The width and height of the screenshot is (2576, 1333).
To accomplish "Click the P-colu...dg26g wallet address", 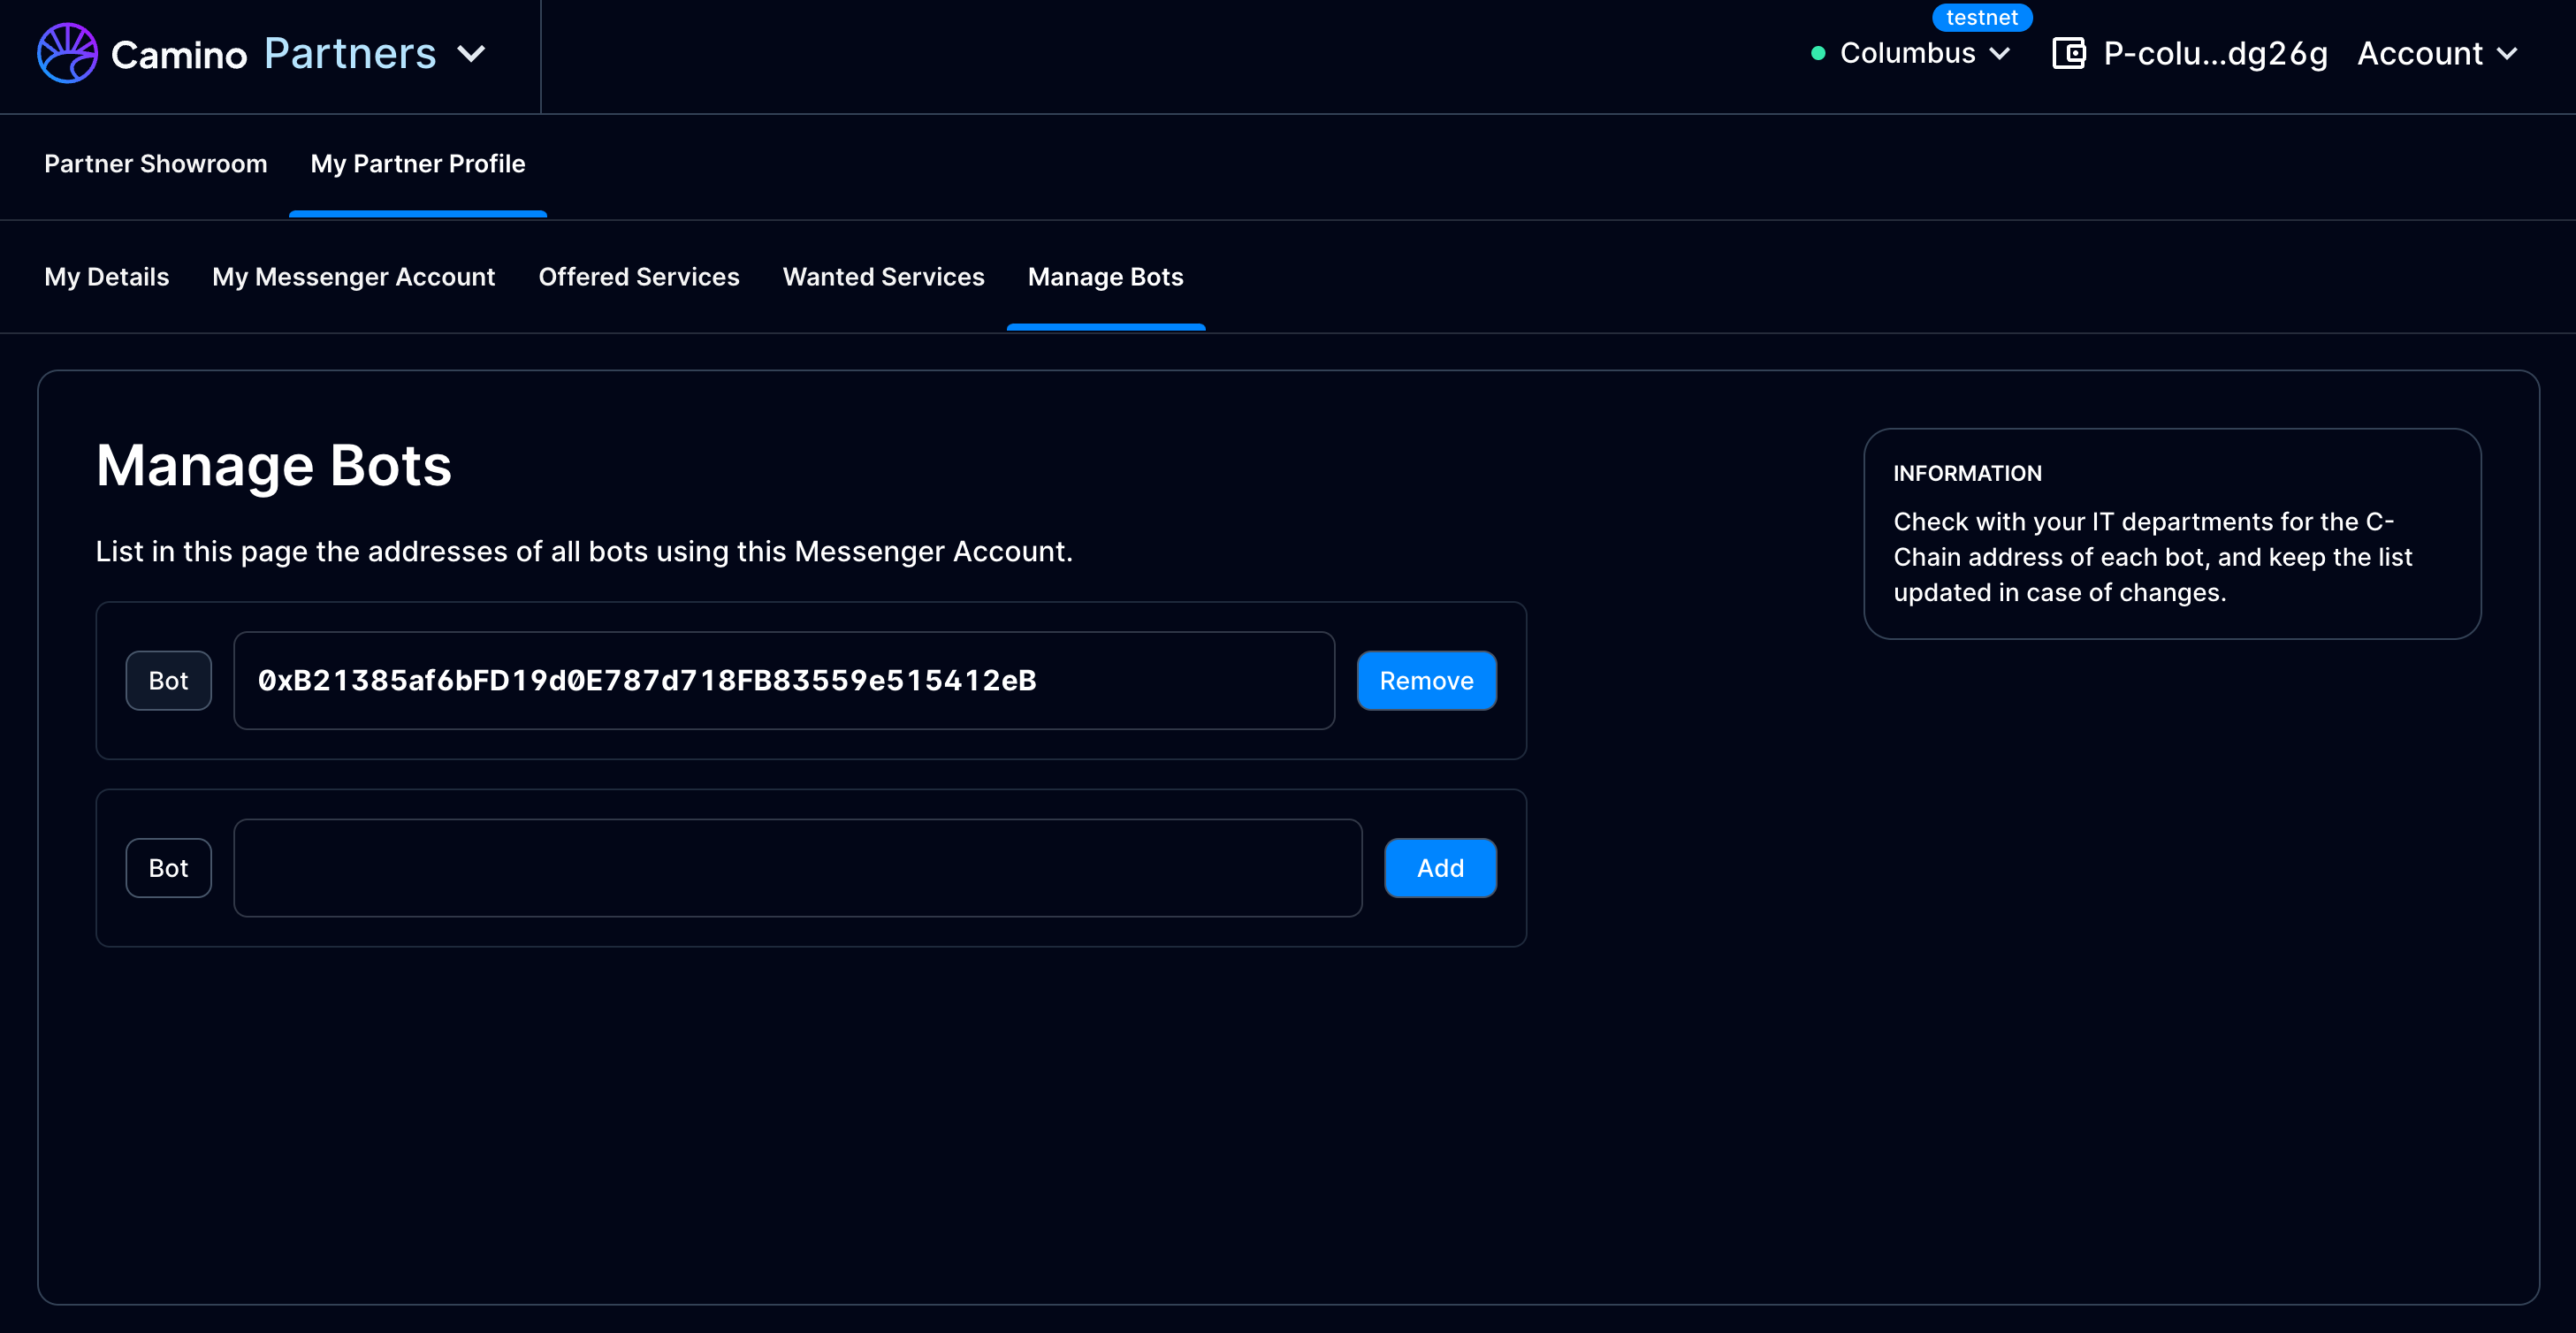I will [x=2215, y=54].
